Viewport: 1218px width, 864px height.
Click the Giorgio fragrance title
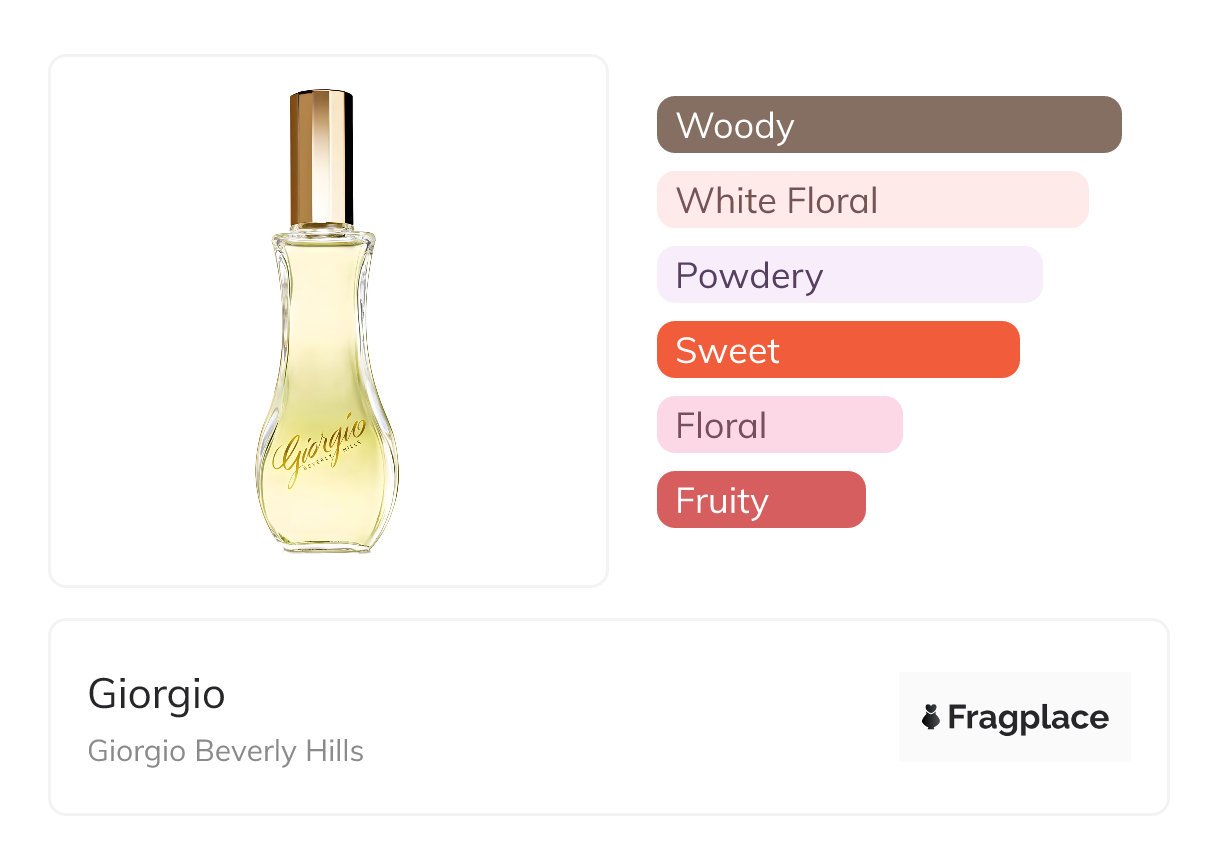click(x=157, y=693)
